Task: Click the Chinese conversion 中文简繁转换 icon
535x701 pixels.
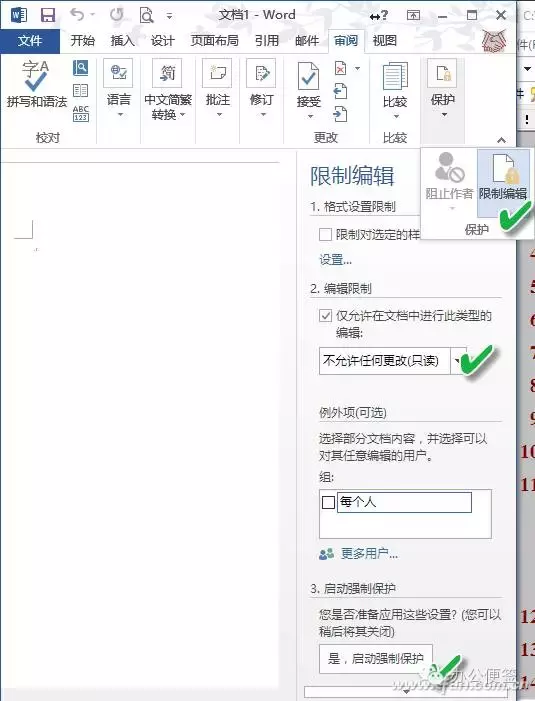Action: tap(168, 72)
